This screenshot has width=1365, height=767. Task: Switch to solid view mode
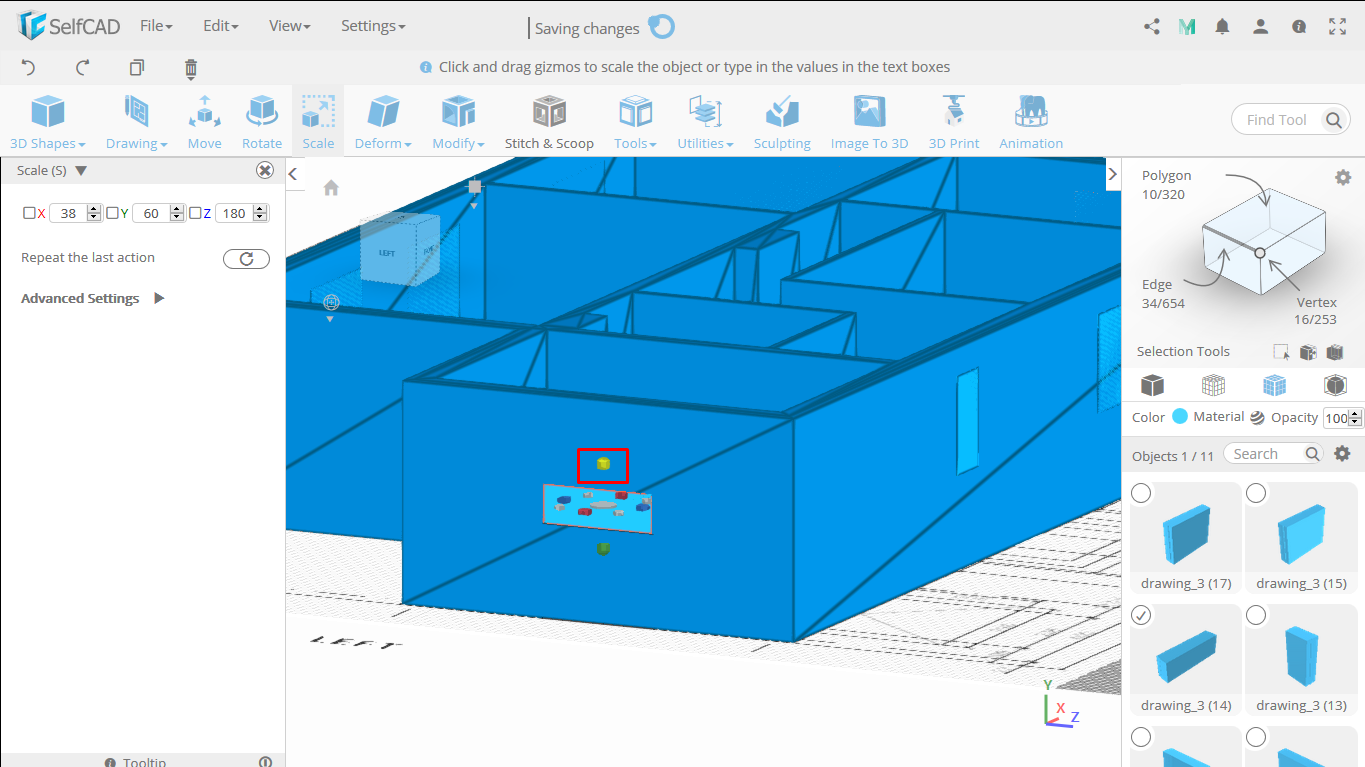pos(1153,385)
